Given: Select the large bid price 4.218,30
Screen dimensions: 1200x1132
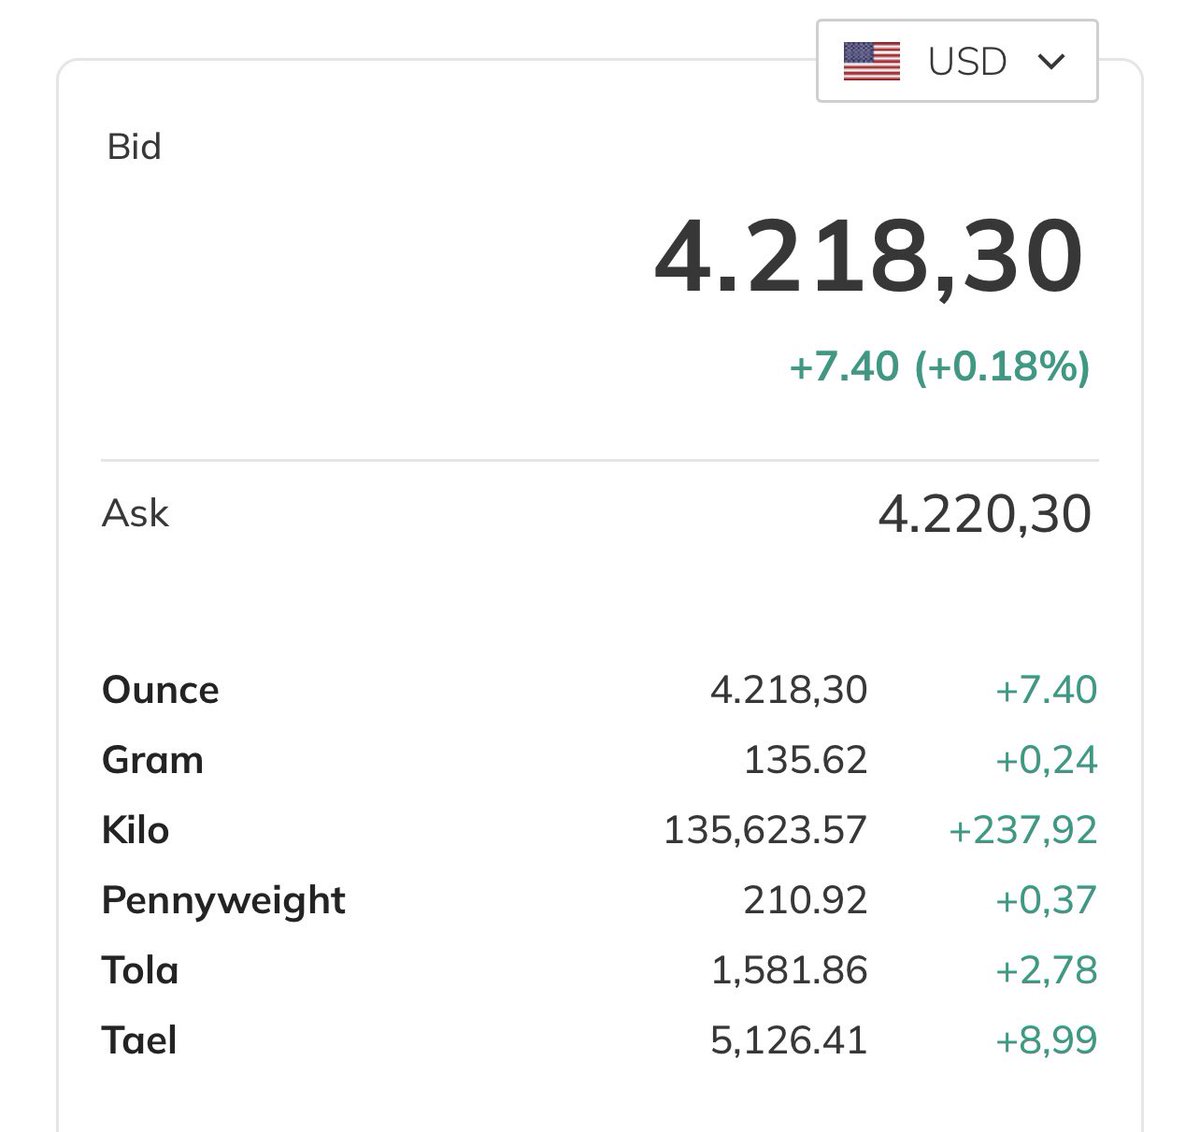Looking at the screenshot, I should (x=869, y=258).
